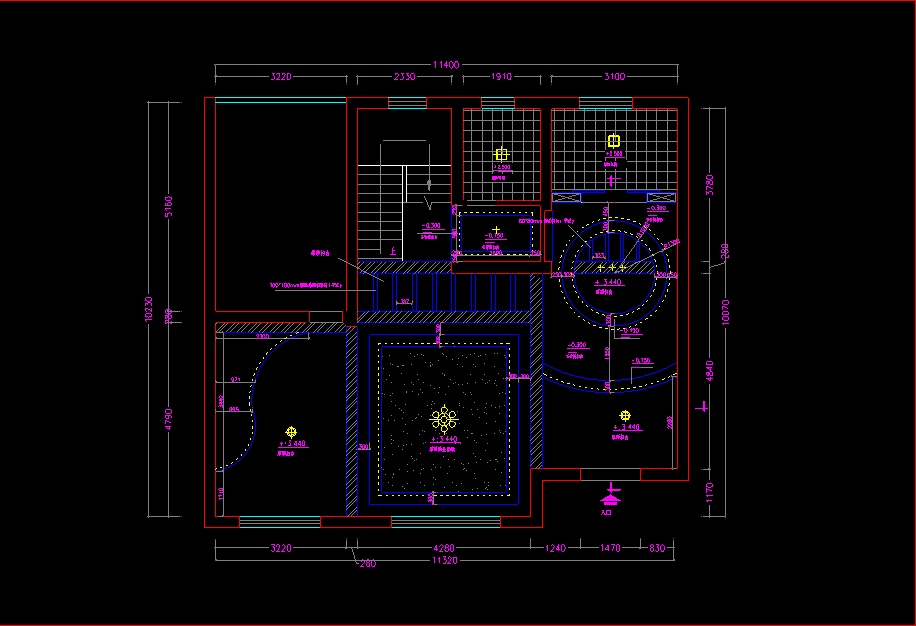Select the speckled ceiling hatch in the central room

(x=443, y=419)
